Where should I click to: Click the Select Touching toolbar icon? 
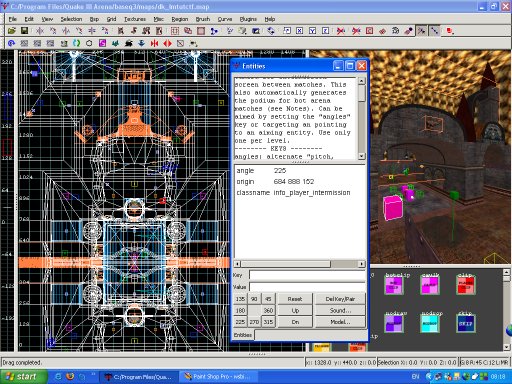click(134, 31)
